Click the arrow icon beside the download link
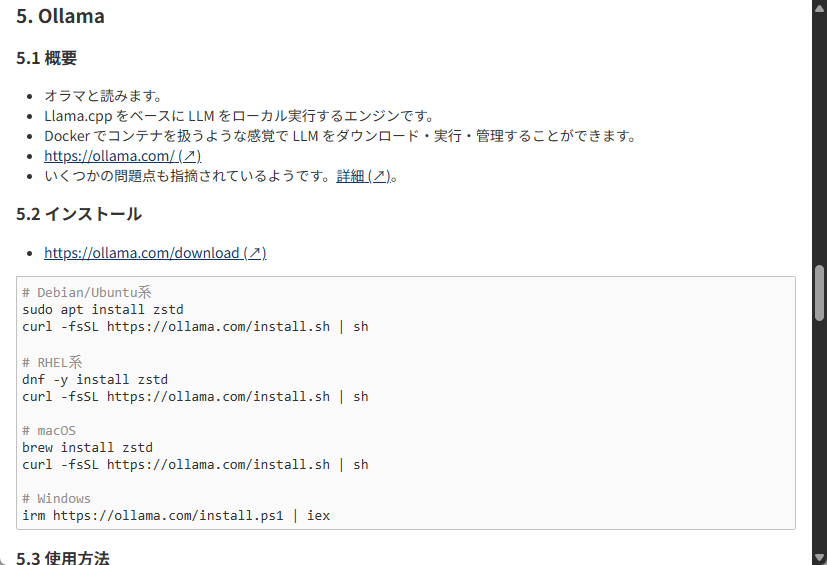The image size is (827, 565). pos(255,253)
